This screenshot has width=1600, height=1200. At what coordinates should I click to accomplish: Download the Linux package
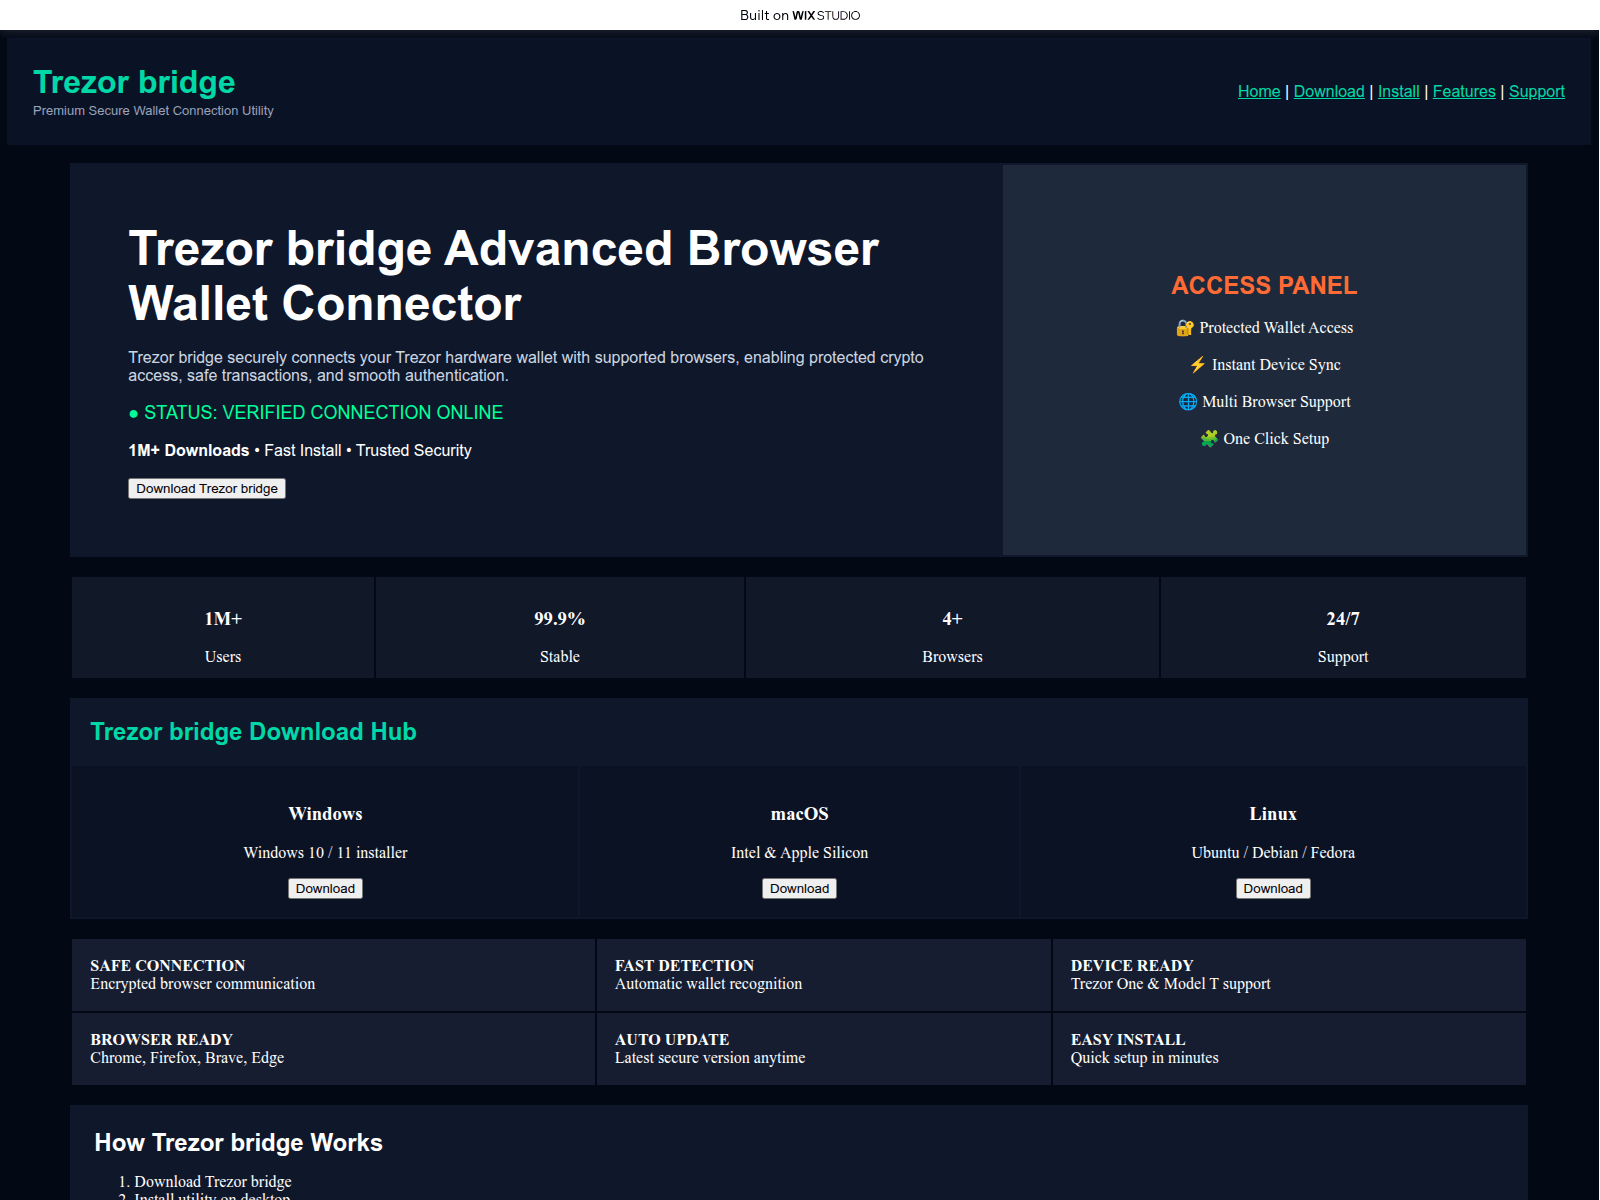(x=1273, y=888)
